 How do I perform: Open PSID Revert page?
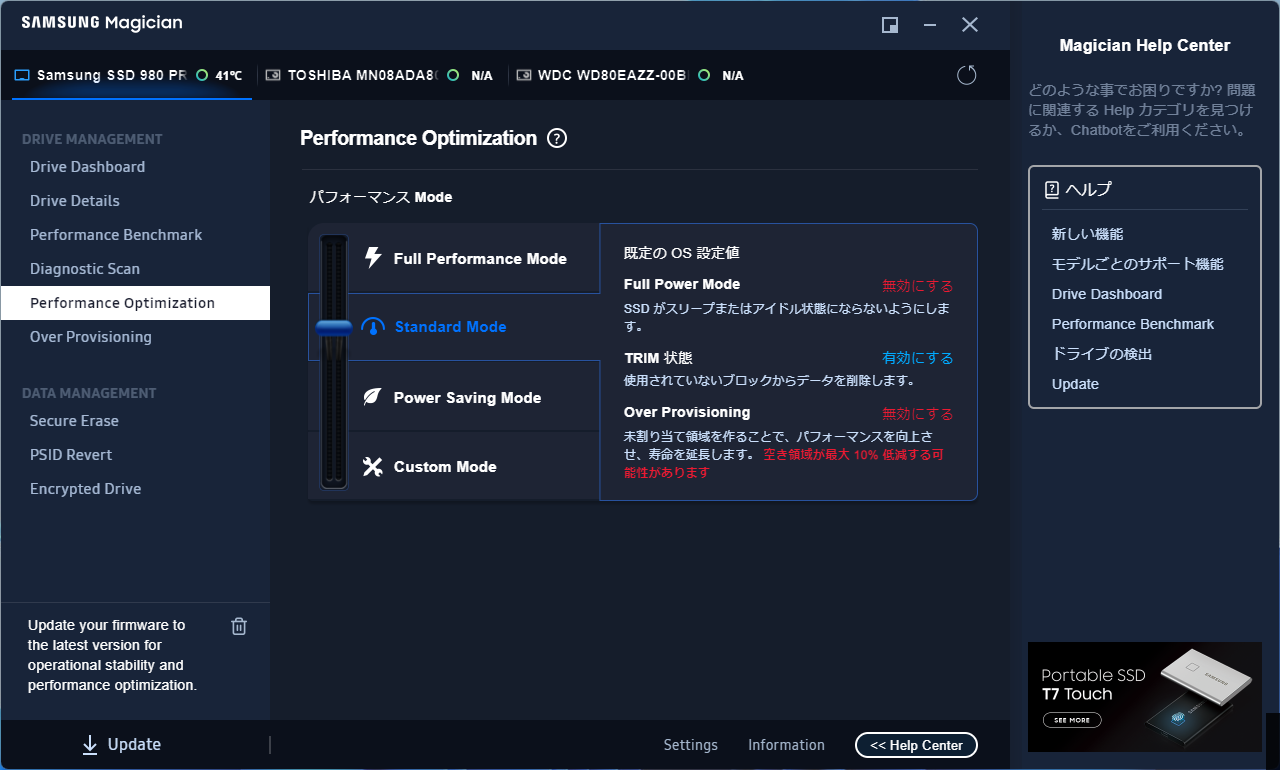pos(71,455)
